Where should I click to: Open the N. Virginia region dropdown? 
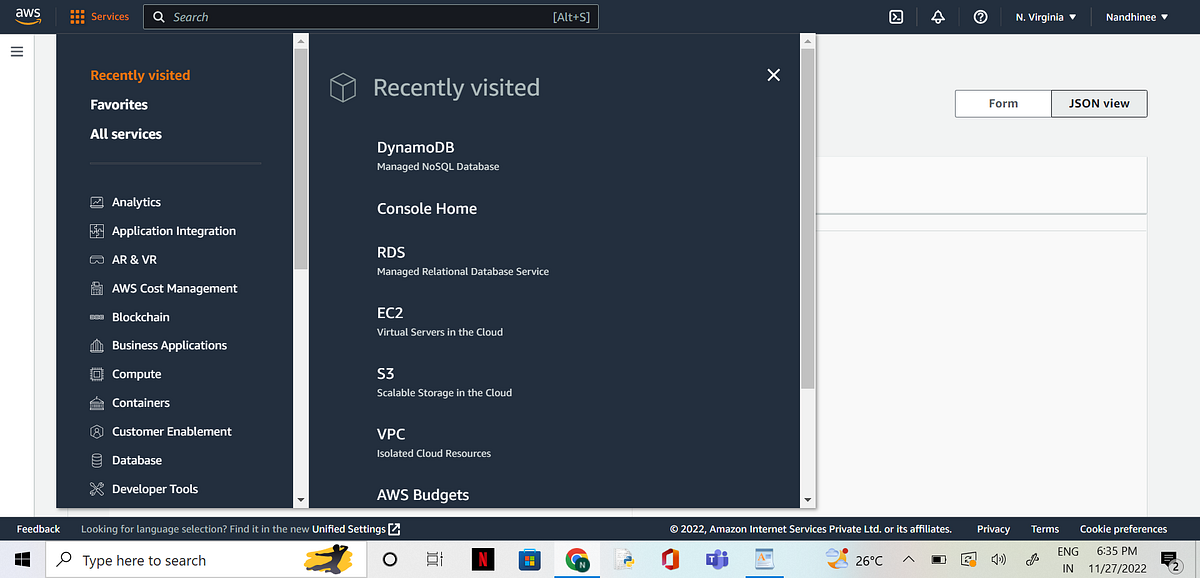coord(1044,16)
